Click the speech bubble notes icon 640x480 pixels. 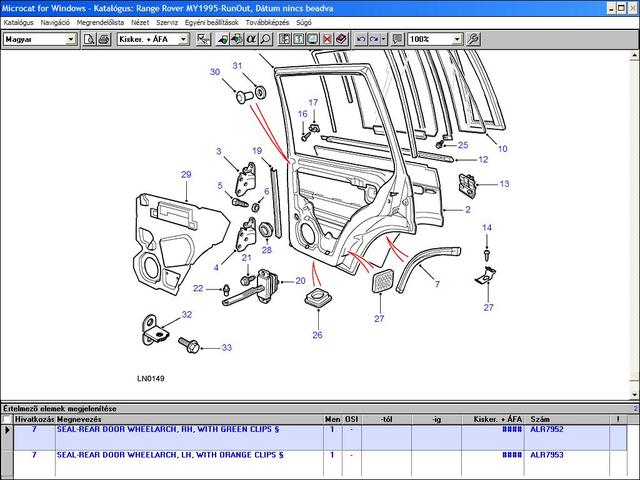[x=397, y=39]
